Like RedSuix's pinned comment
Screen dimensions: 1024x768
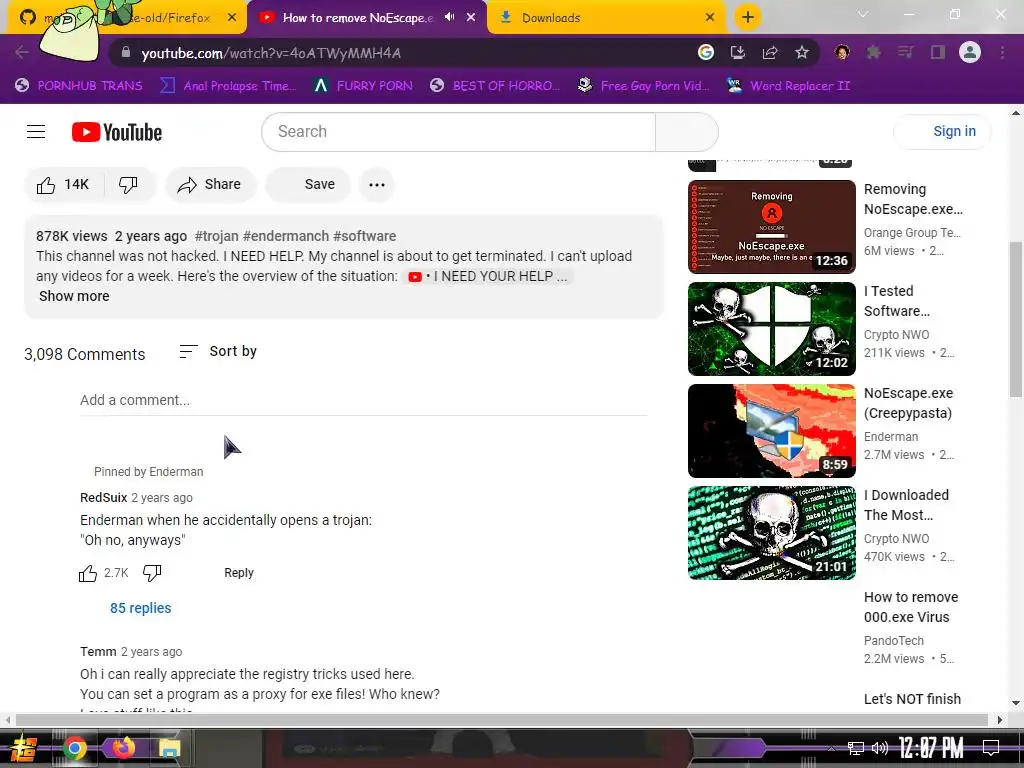click(x=88, y=573)
